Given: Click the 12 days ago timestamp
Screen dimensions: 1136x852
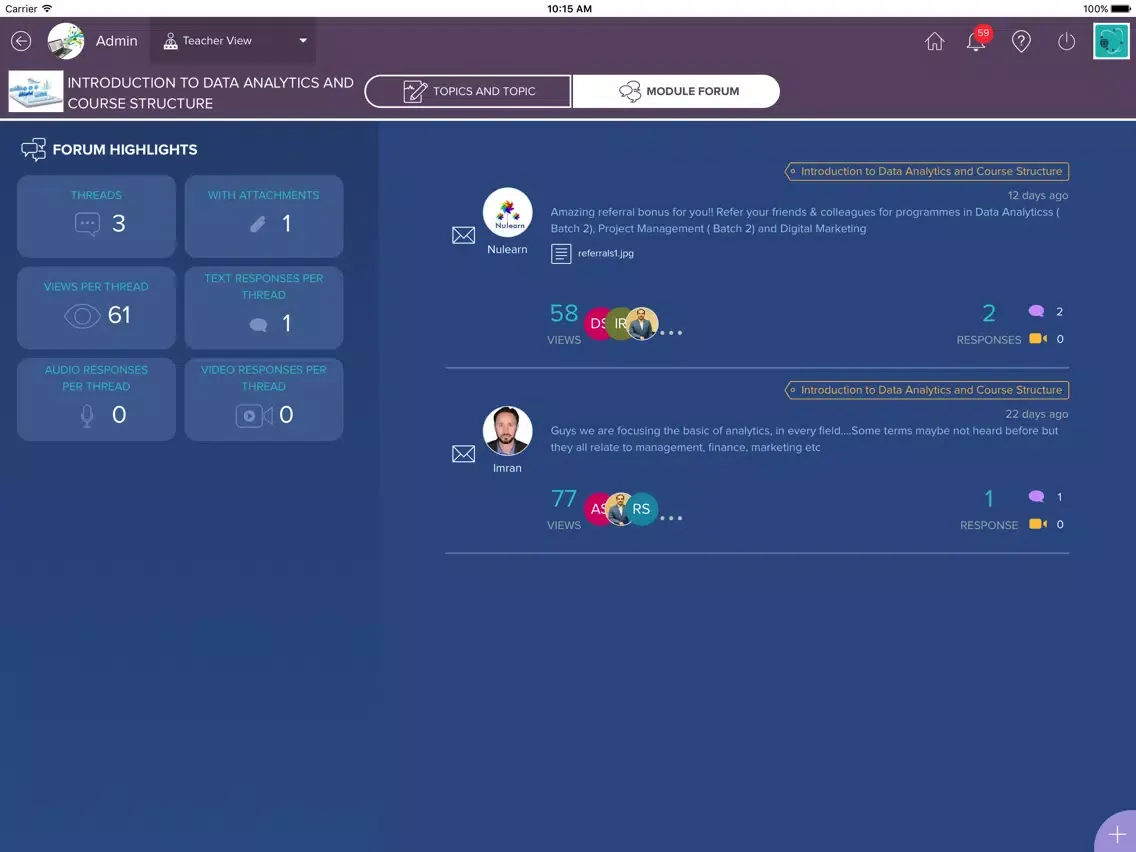Looking at the screenshot, I should (x=1037, y=196).
